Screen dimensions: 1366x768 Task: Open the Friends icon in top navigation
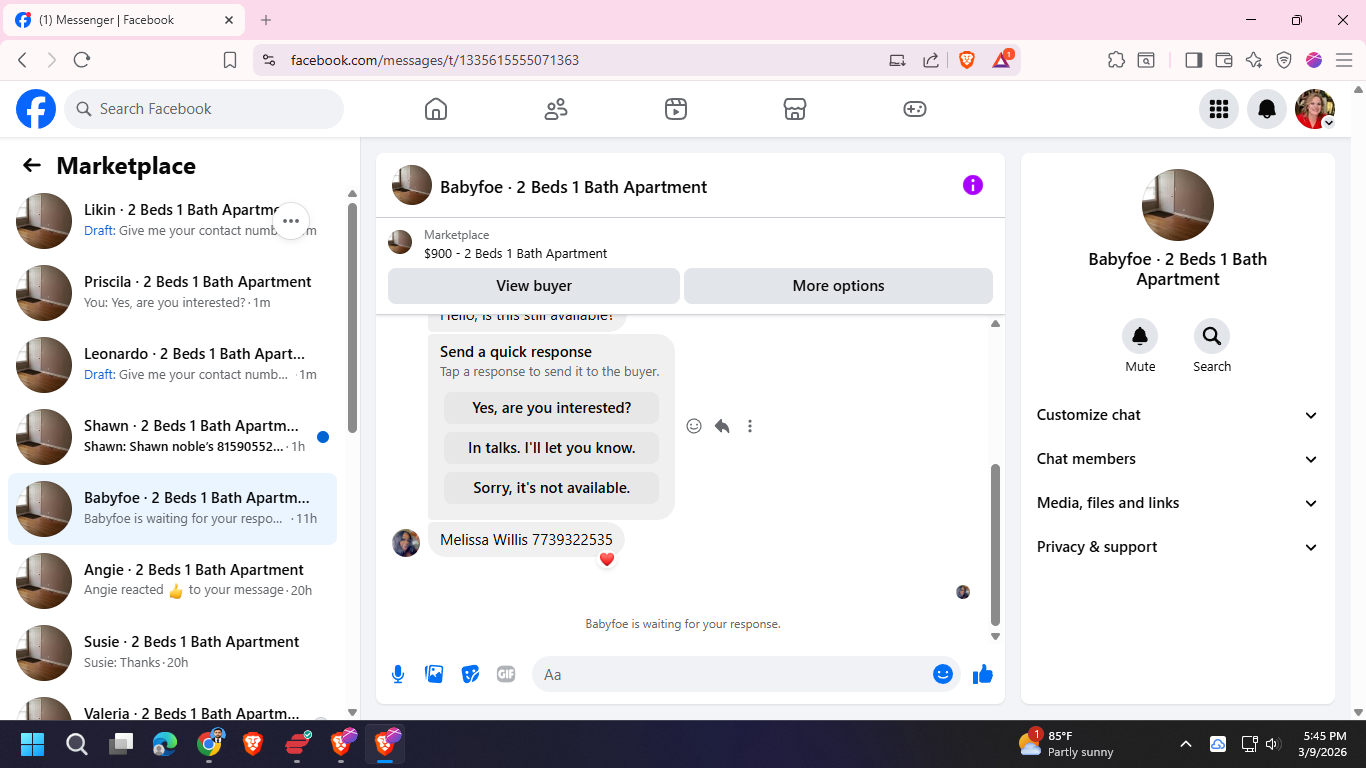(x=556, y=109)
